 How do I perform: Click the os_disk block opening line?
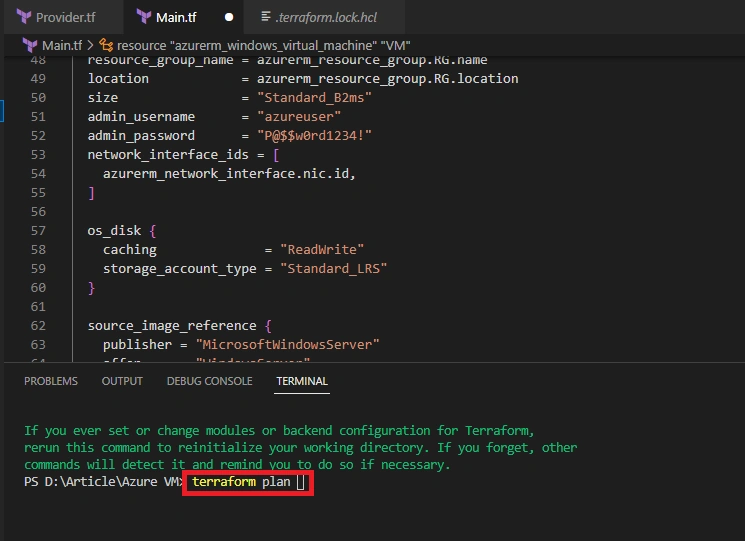click(122, 231)
